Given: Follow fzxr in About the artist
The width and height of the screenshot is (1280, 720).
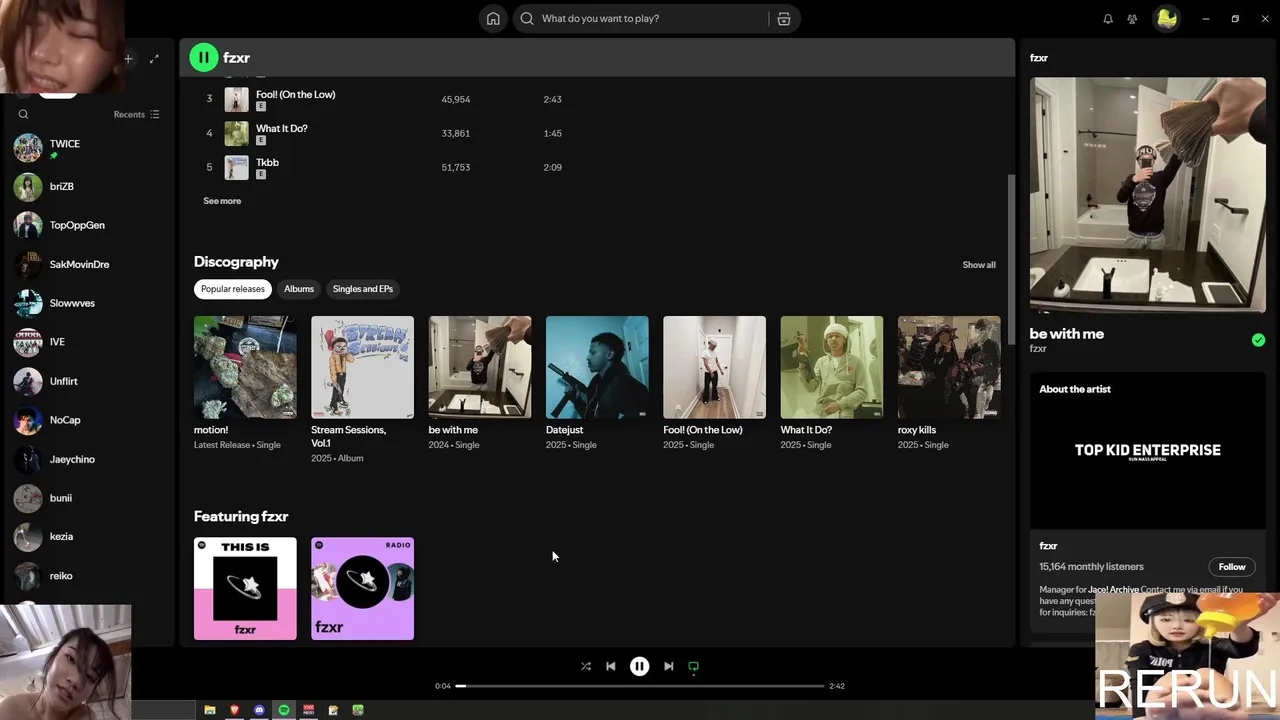Looking at the screenshot, I should pyautogui.click(x=1232, y=567).
